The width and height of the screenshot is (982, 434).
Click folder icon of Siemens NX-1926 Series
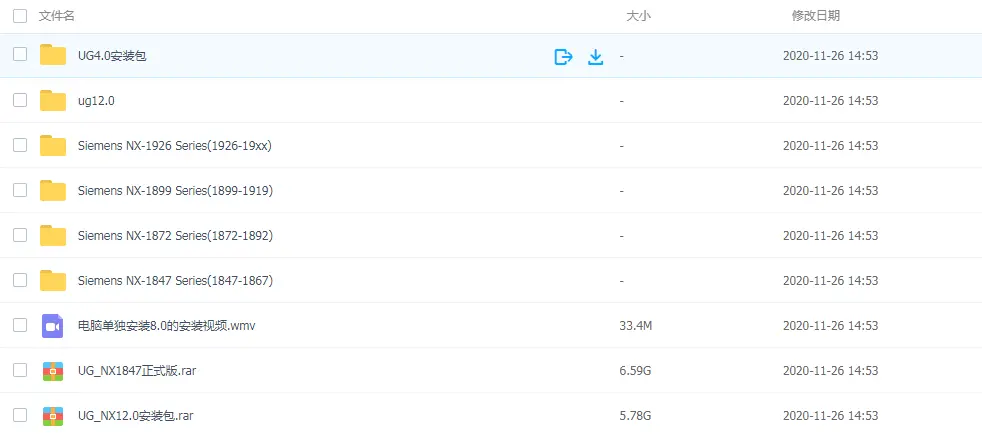pyautogui.click(x=53, y=145)
